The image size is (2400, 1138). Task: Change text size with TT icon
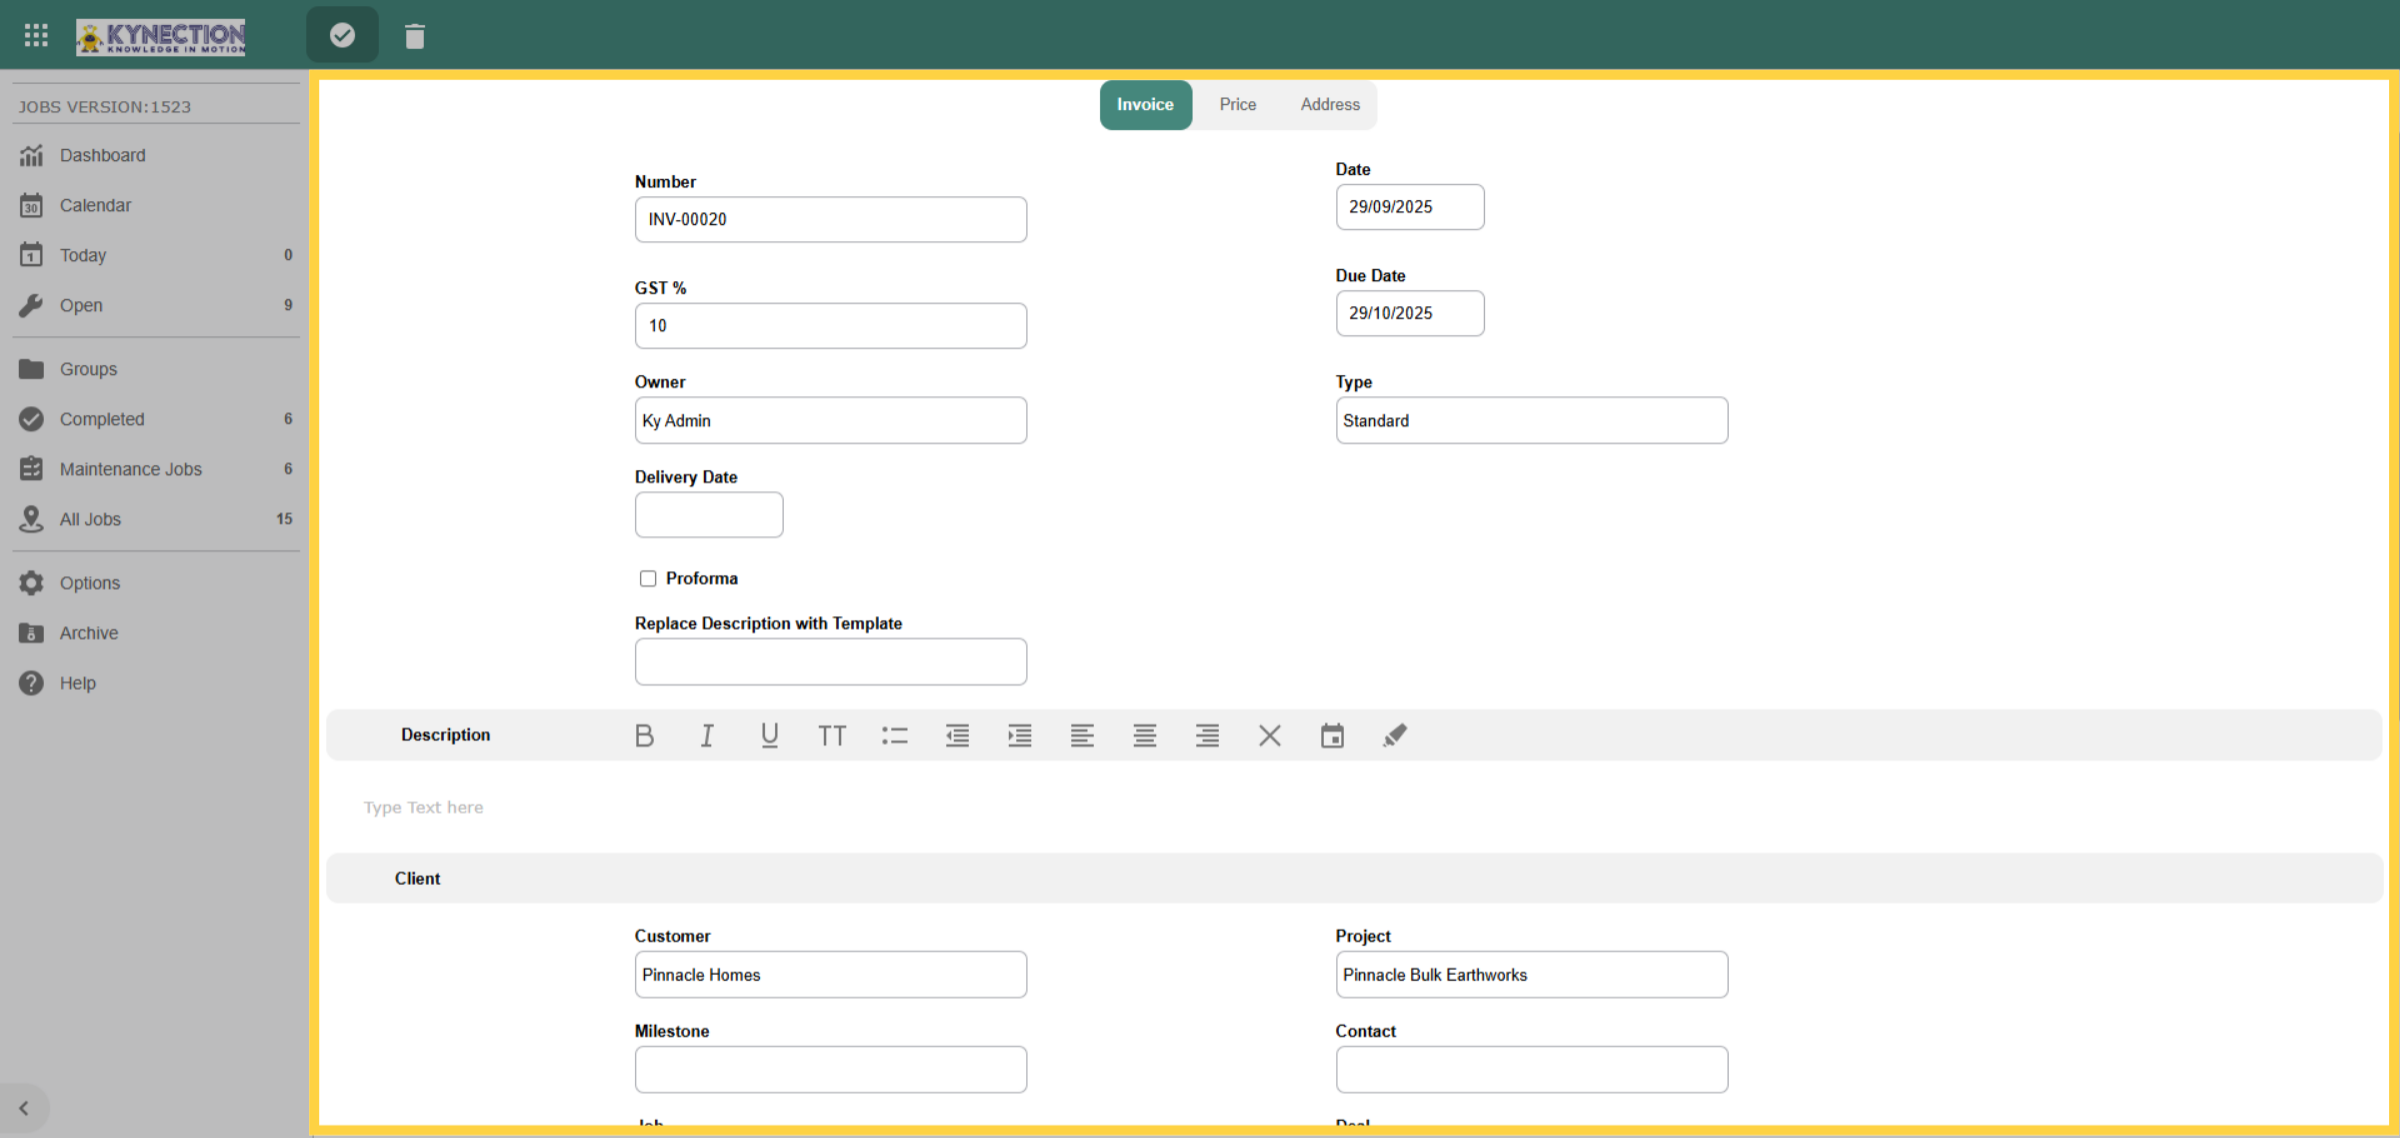[x=832, y=736]
